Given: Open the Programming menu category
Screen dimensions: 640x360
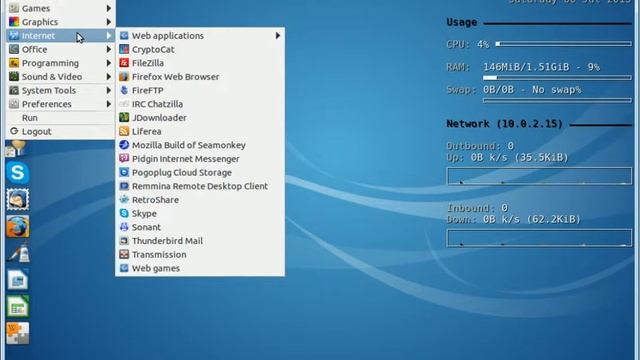Looking at the screenshot, I should (x=60, y=63).
